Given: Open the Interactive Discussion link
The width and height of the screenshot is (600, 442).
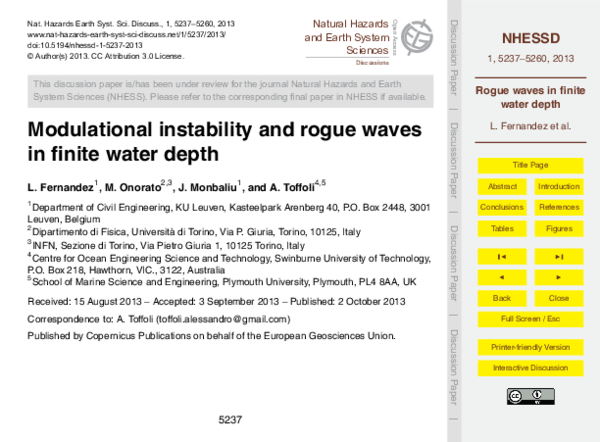Looking at the screenshot, I should (x=530, y=368).
